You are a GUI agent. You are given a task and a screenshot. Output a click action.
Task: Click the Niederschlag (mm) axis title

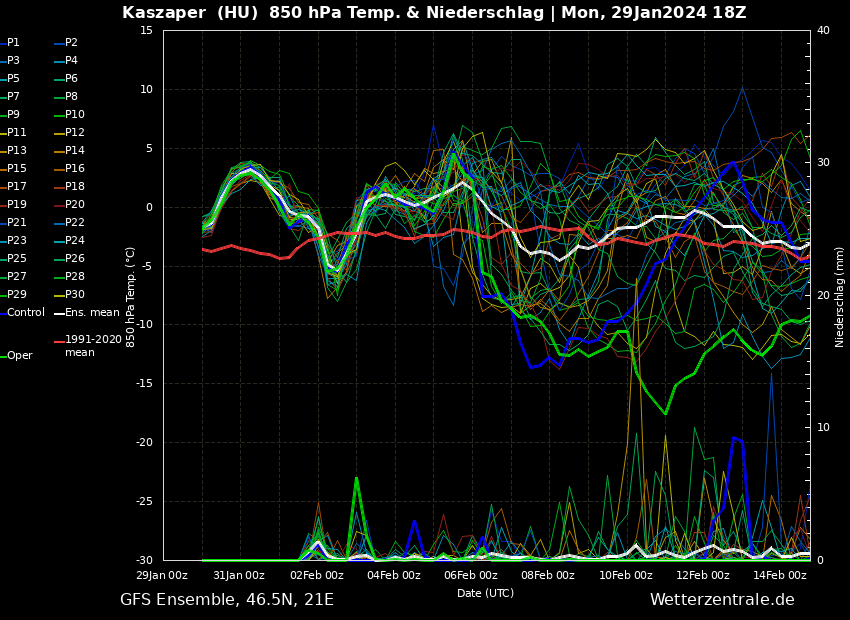pyautogui.click(x=840, y=297)
